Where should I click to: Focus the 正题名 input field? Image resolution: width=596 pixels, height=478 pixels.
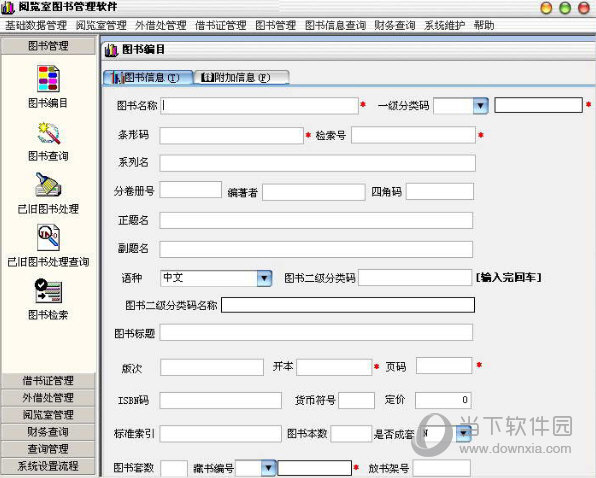(316, 220)
